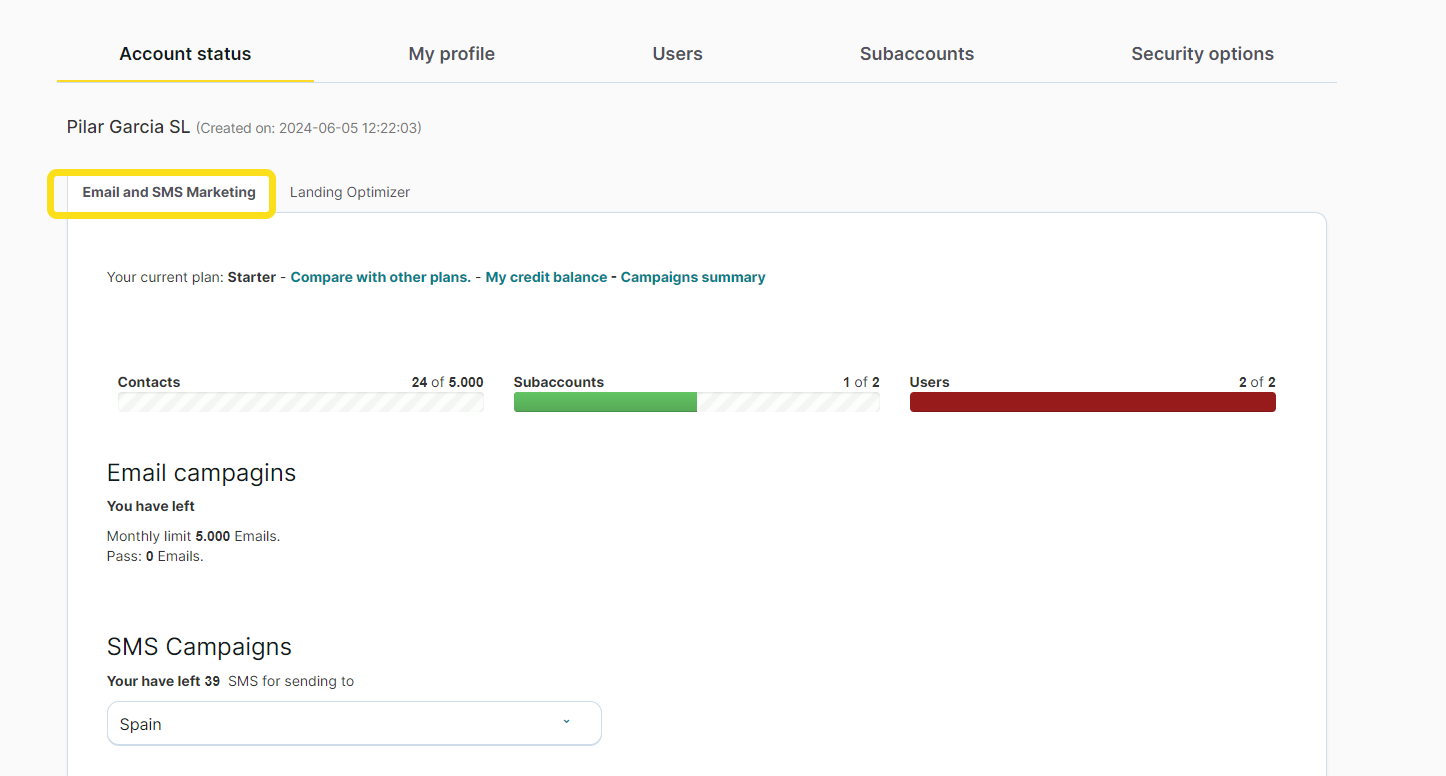Click the Pilar Garcia SL account name
Image resolution: width=1446 pixels, height=776 pixels.
[x=128, y=127]
